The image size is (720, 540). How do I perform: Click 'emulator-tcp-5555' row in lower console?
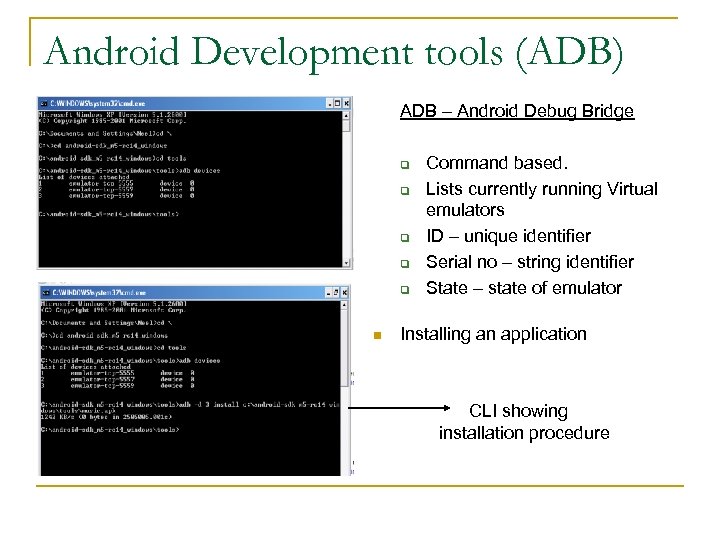[x=118, y=373]
